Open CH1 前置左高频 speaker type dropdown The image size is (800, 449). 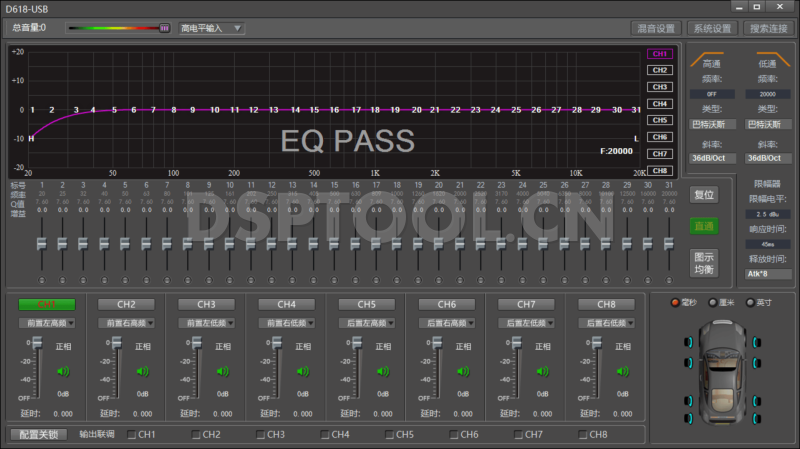[x=49, y=323]
